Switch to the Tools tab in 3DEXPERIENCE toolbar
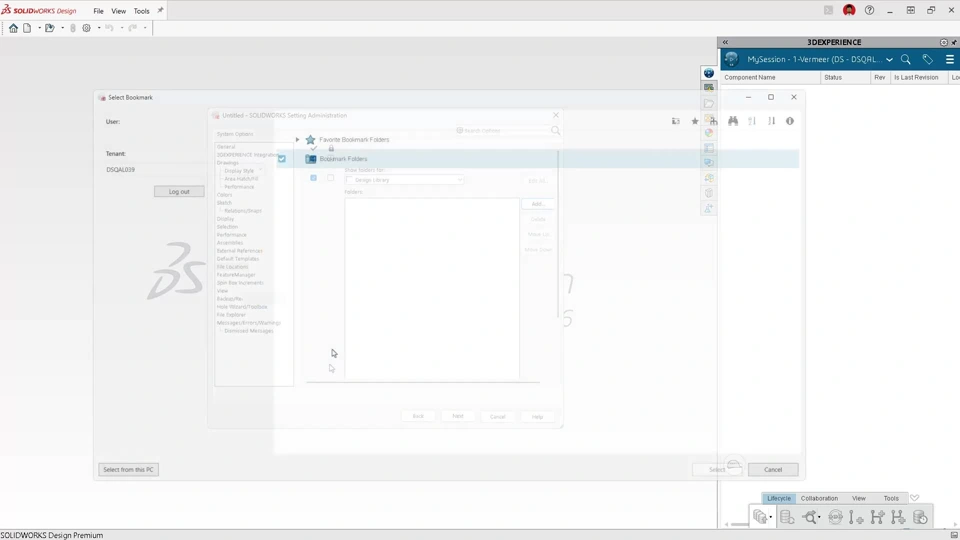Screen dimensions: 960x540 point(891,498)
